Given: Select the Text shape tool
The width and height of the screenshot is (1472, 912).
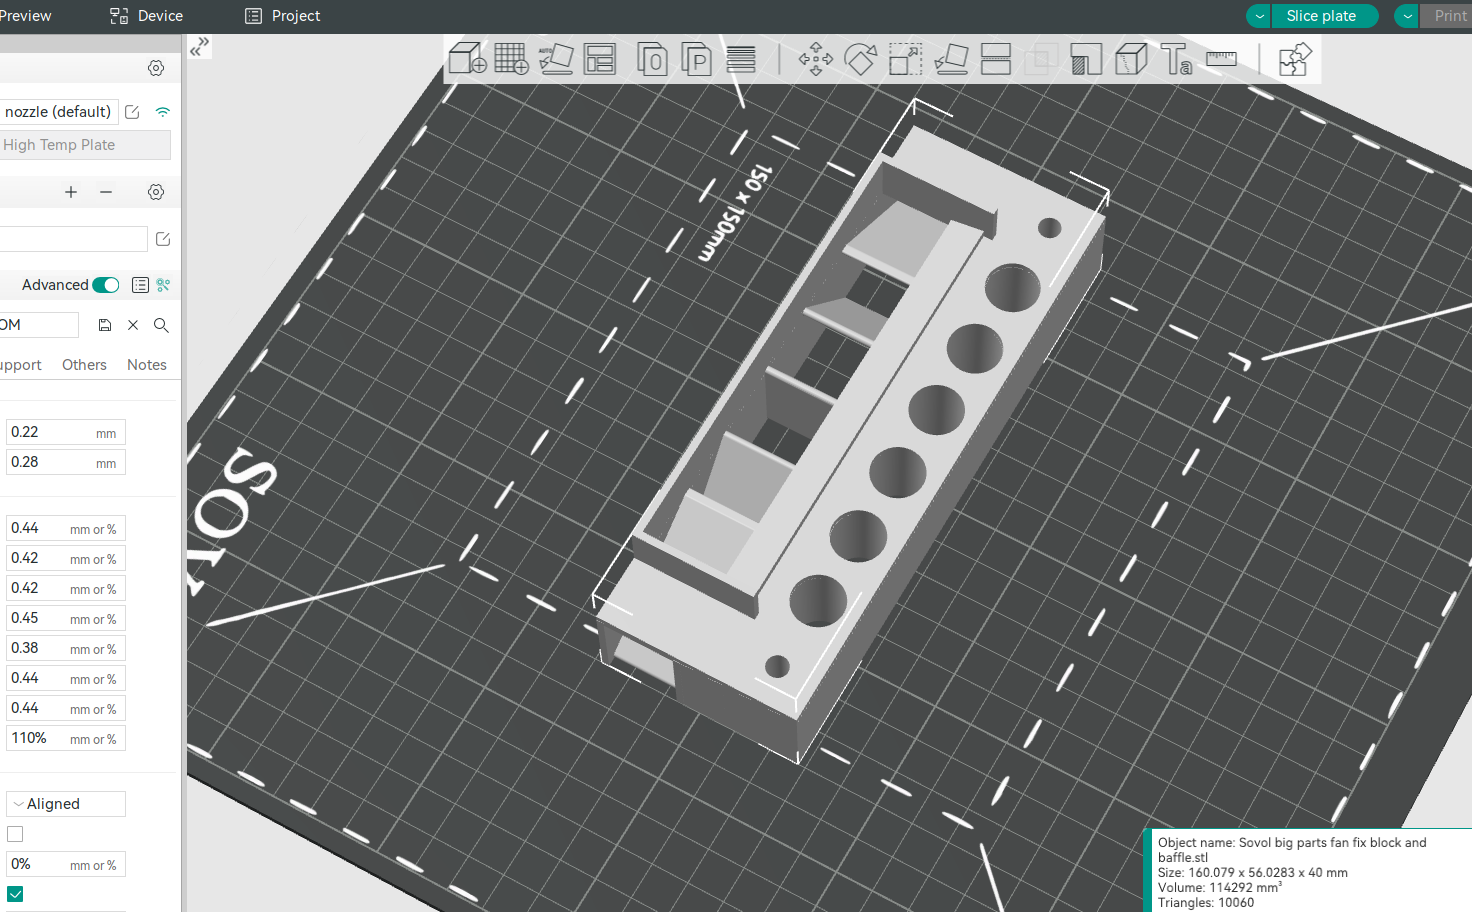Looking at the screenshot, I should (1176, 59).
